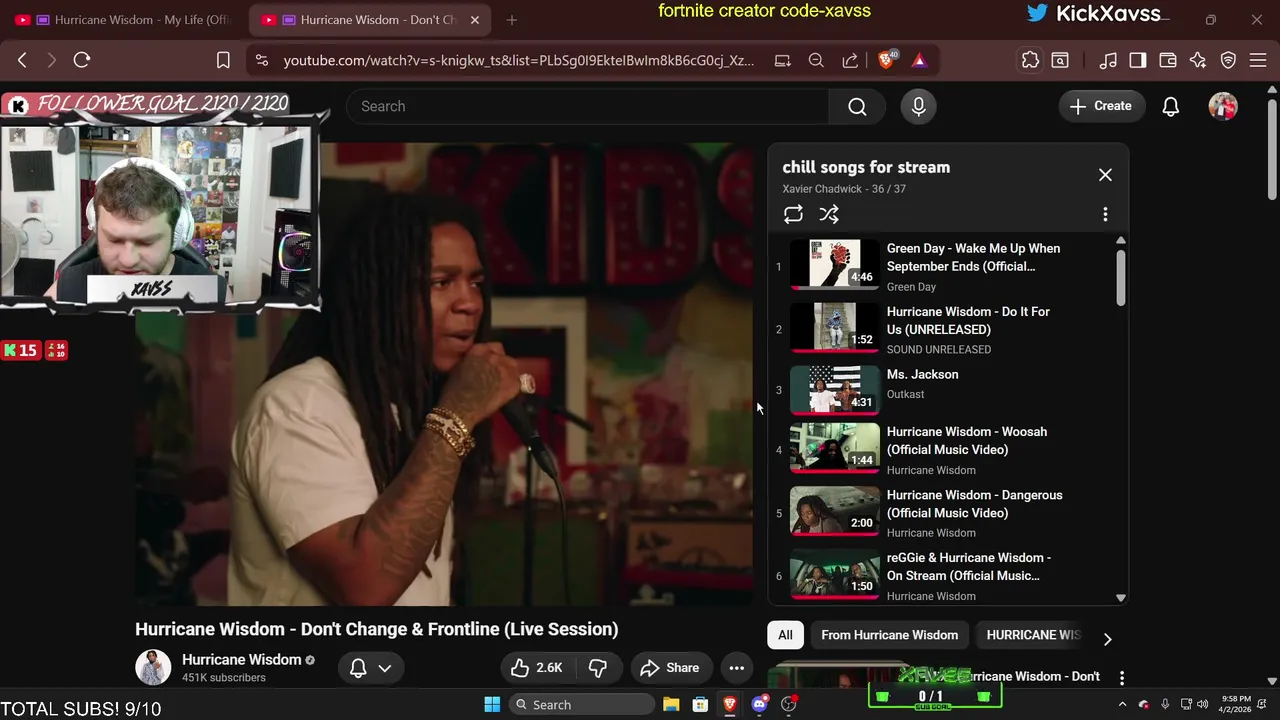
Task: Open the YouTube Create button
Action: pos(1101,106)
